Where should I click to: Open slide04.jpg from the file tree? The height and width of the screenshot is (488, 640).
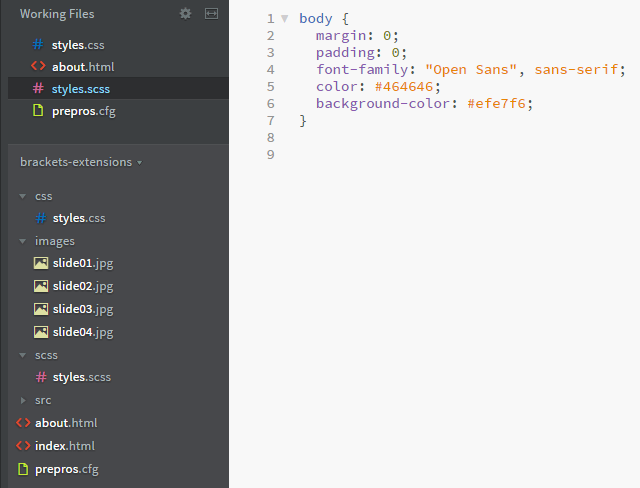[83, 332]
